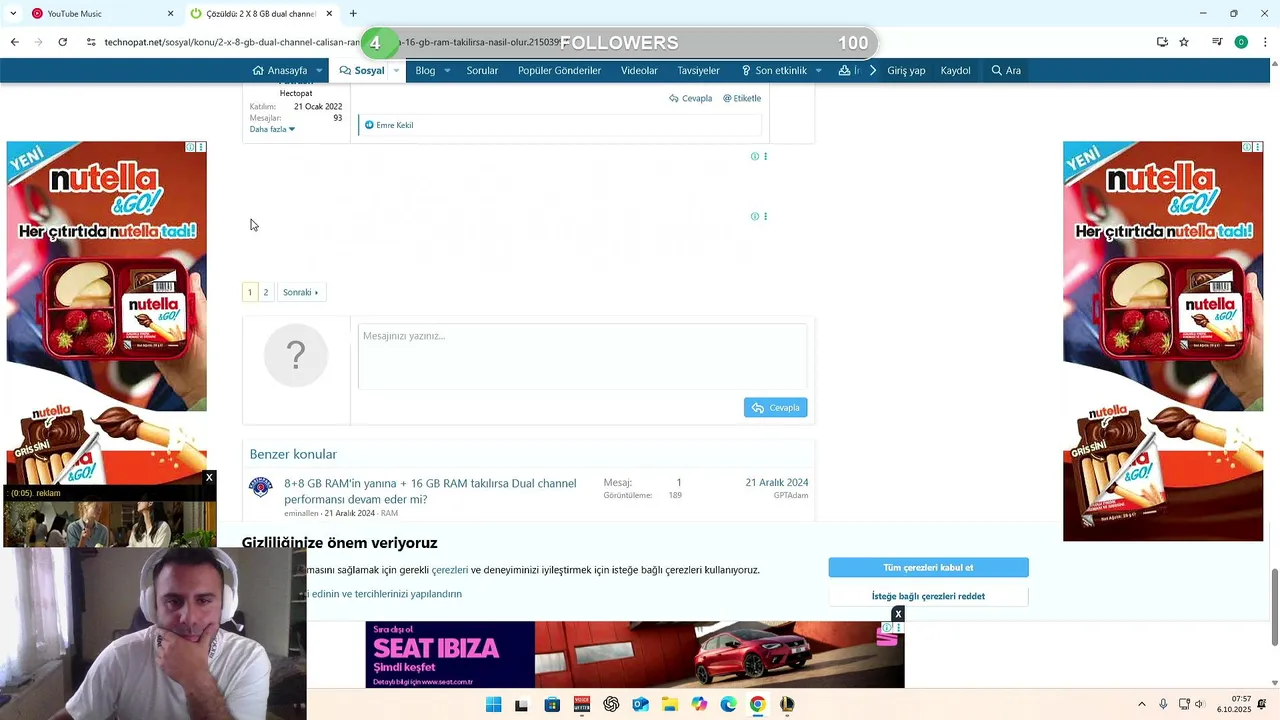Open Chrome three-dot menu
The image size is (1280, 720).
(1266, 42)
